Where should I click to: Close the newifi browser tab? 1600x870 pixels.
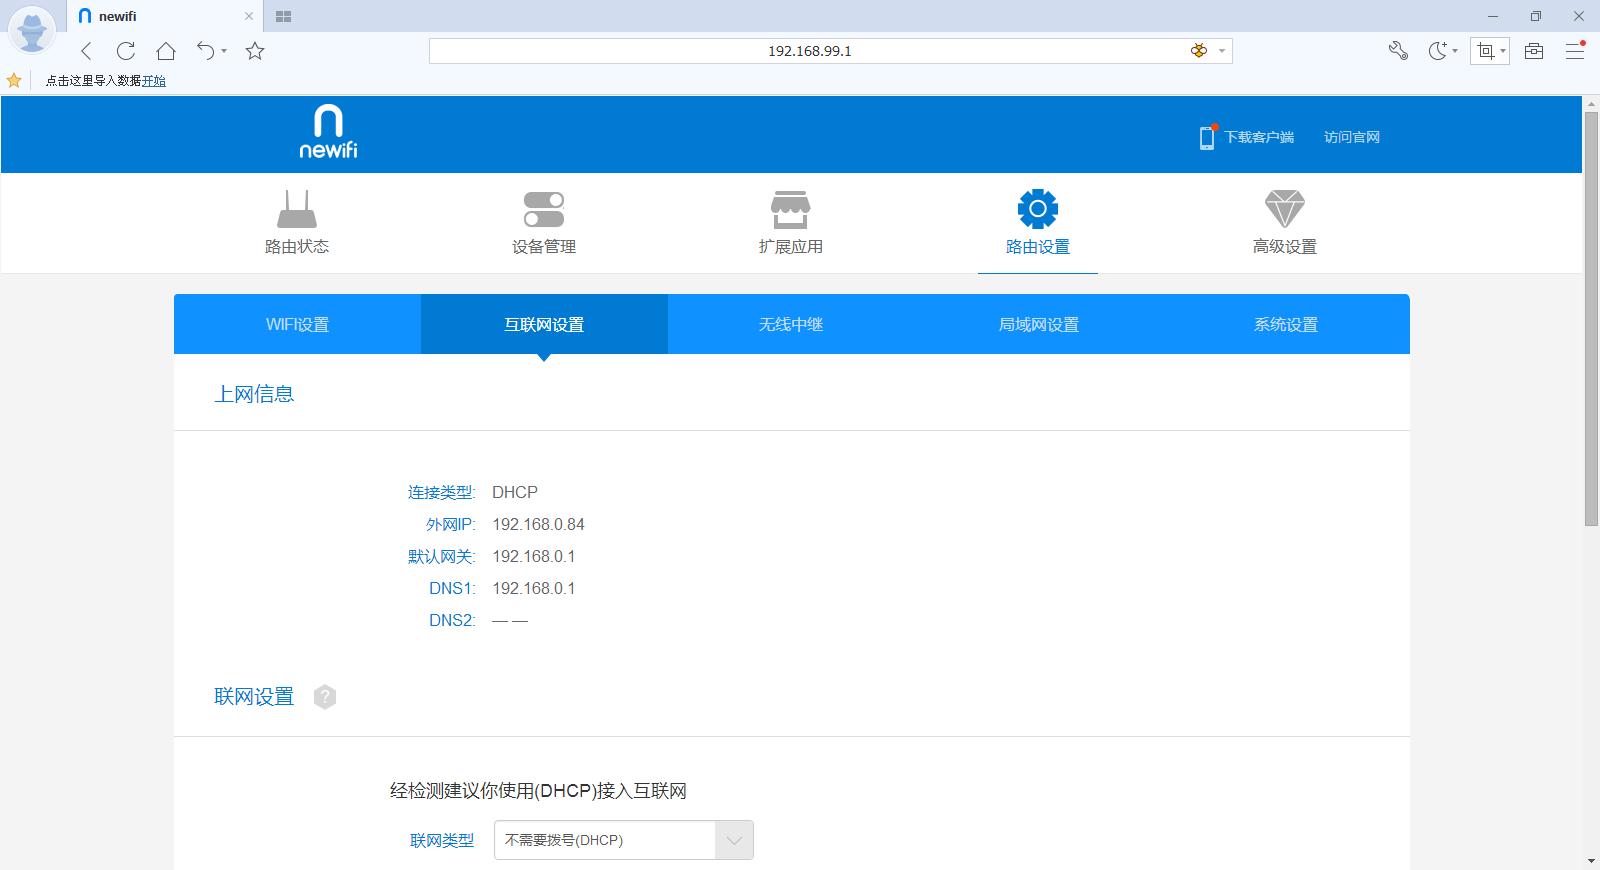[x=249, y=16]
